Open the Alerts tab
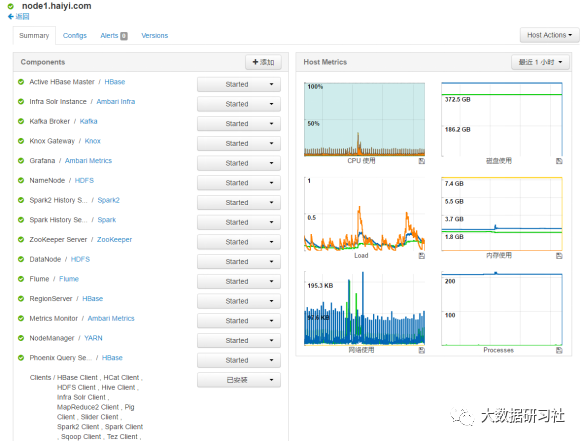This screenshot has width=583, height=442. (114, 35)
